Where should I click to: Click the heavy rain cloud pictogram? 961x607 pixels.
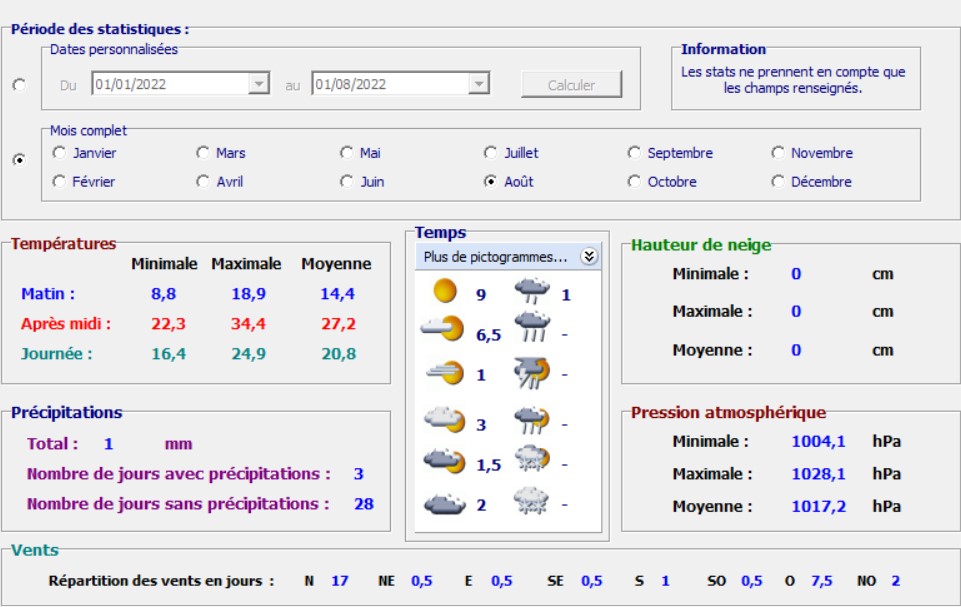531,327
